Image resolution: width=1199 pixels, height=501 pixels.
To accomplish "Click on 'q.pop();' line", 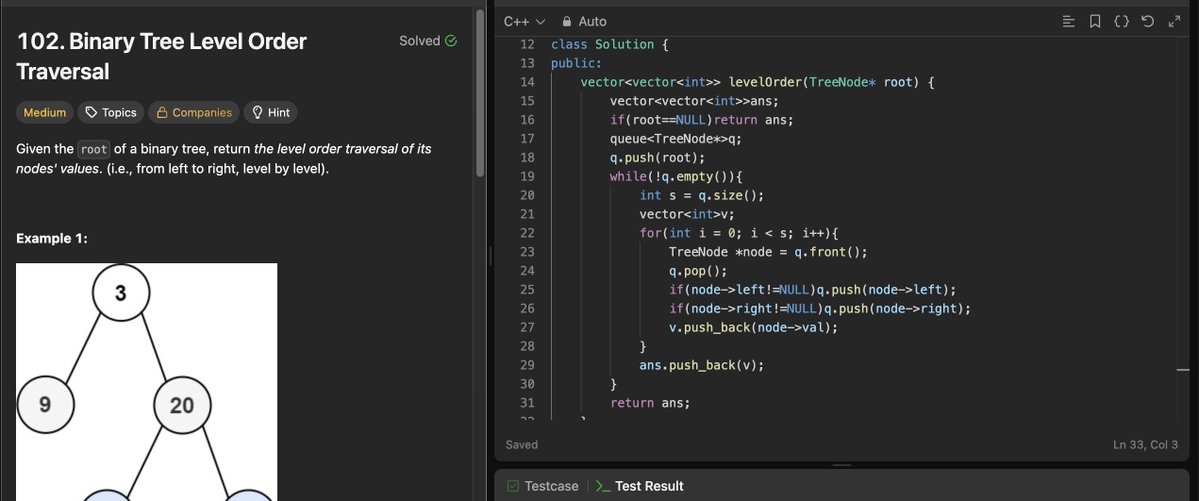I will coord(698,271).
